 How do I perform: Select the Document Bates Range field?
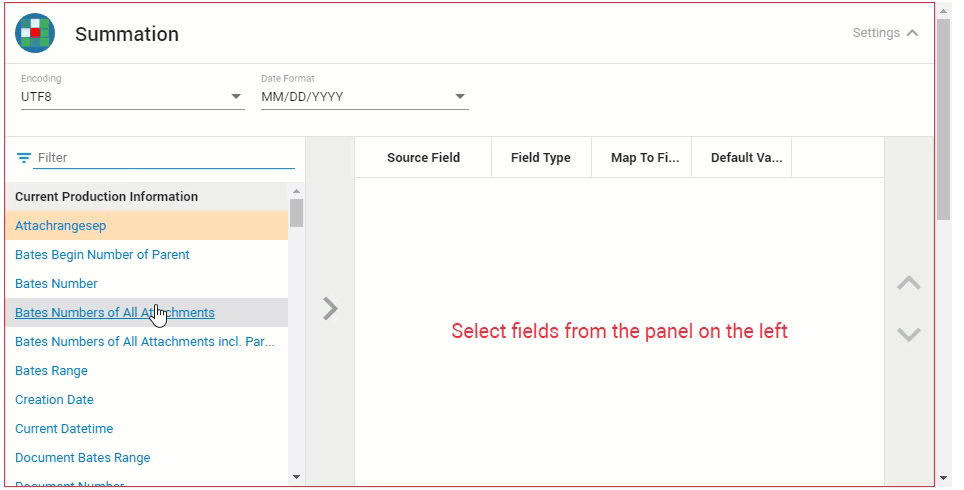[x=82, y=458]
